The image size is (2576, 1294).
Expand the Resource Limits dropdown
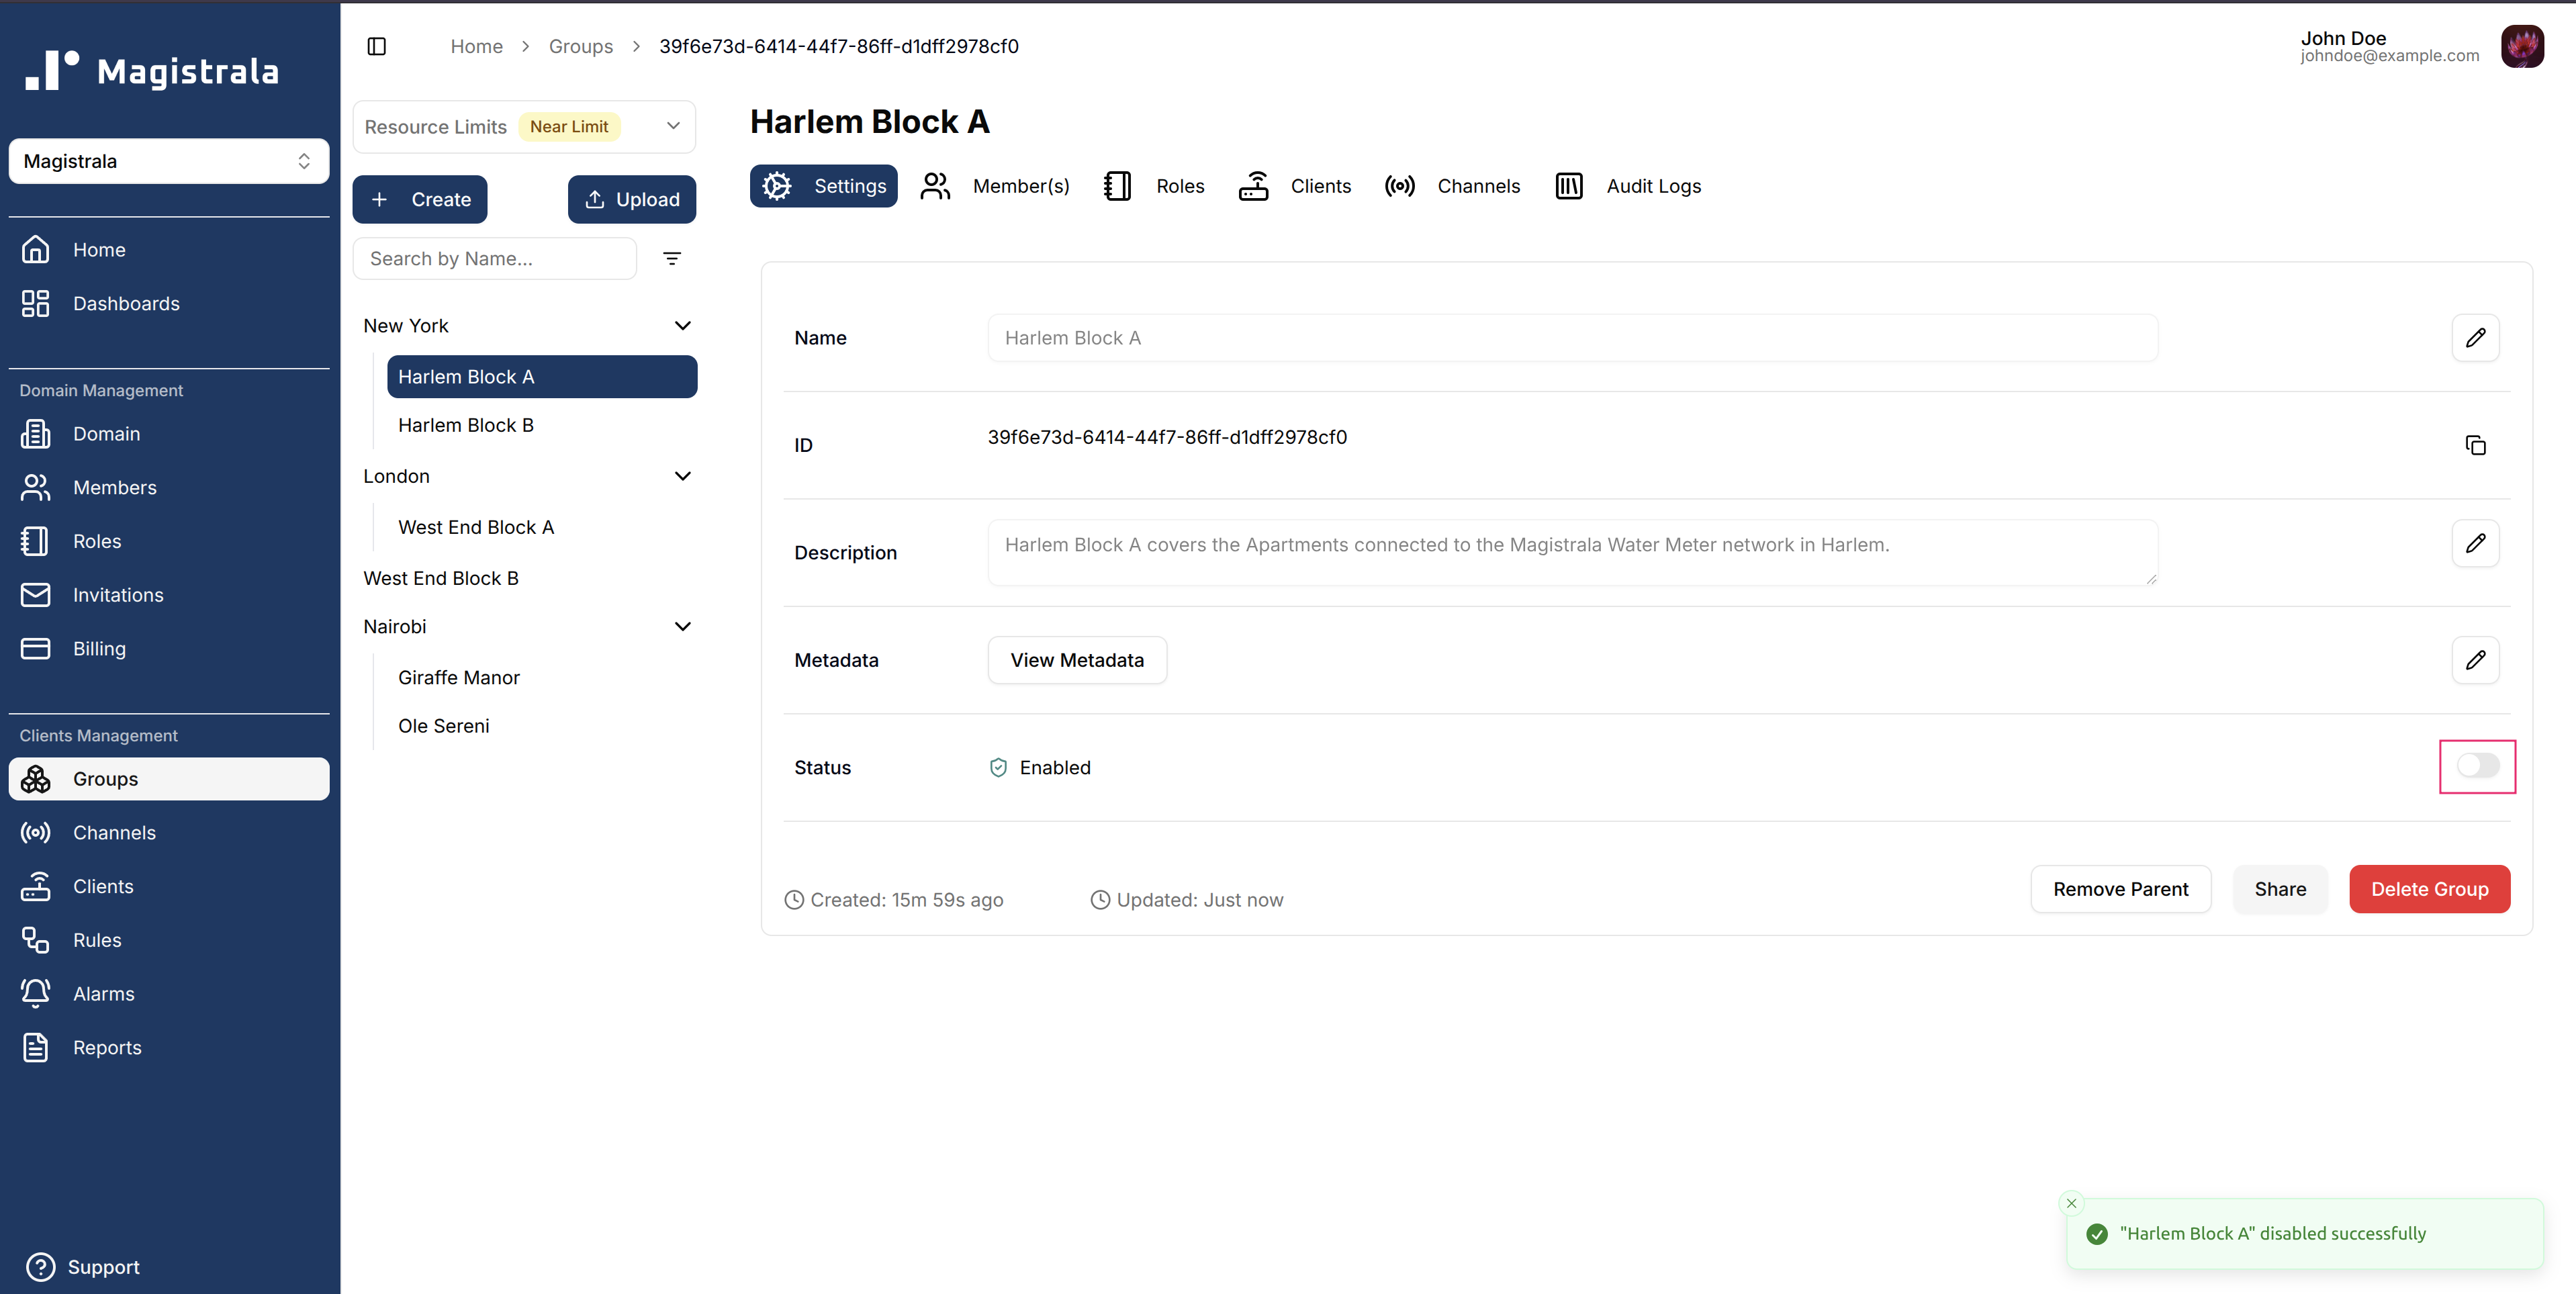coord(673,126)
